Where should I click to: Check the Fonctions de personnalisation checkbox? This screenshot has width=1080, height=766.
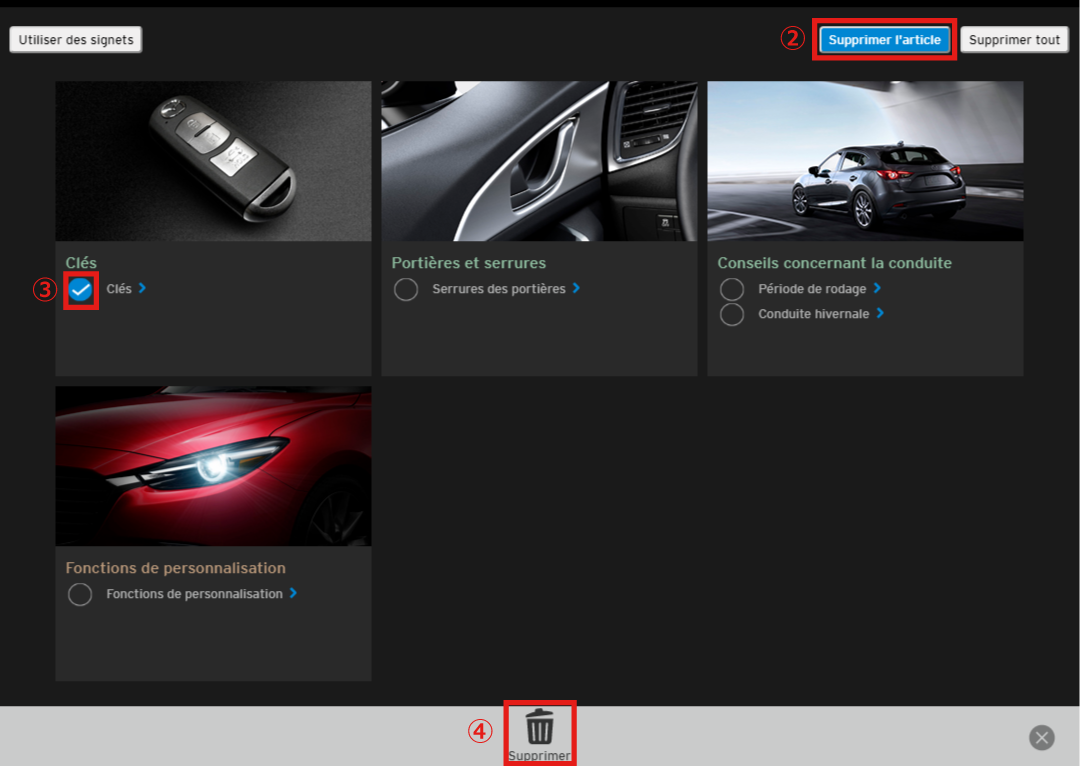click(80, 595)
